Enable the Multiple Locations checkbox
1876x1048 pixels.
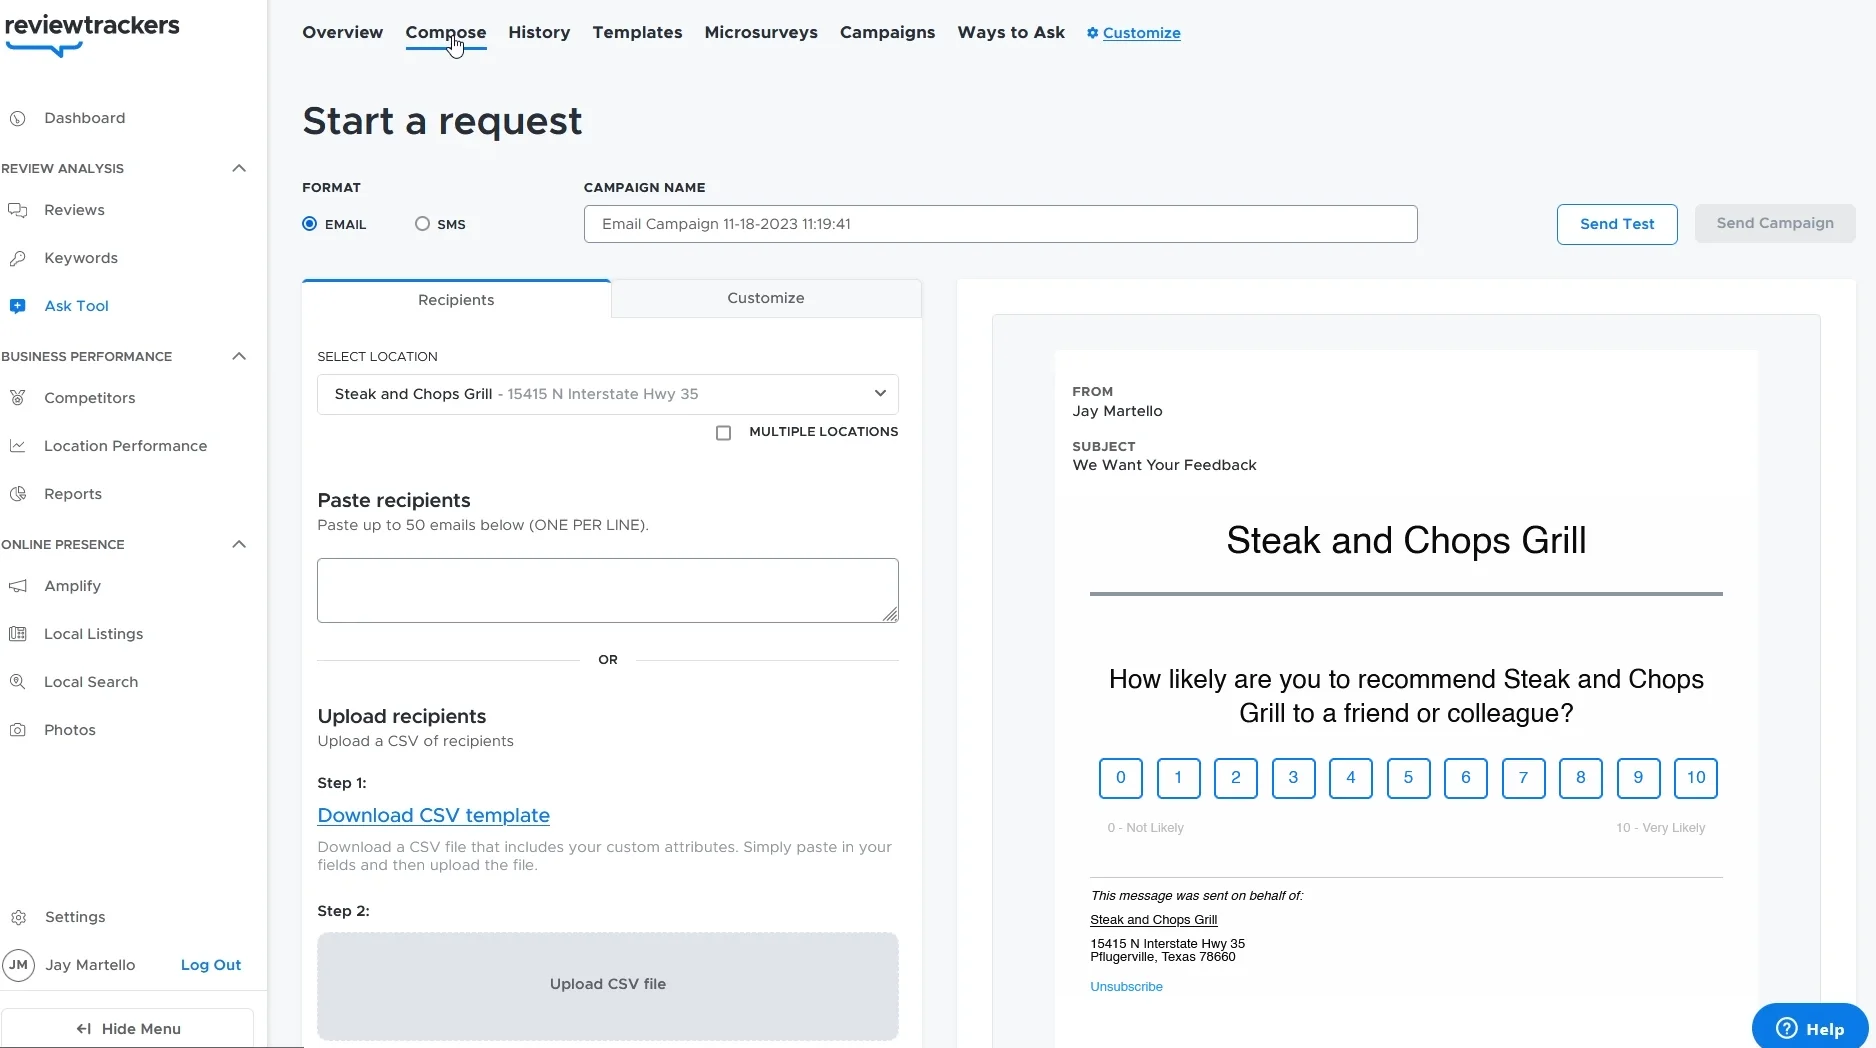point(723,433)
